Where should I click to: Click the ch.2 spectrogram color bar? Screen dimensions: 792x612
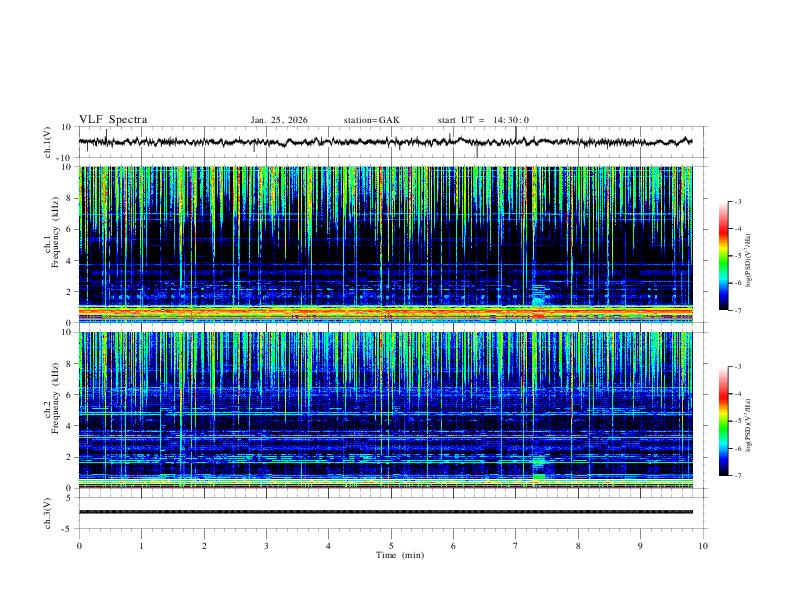pos(723,421)
